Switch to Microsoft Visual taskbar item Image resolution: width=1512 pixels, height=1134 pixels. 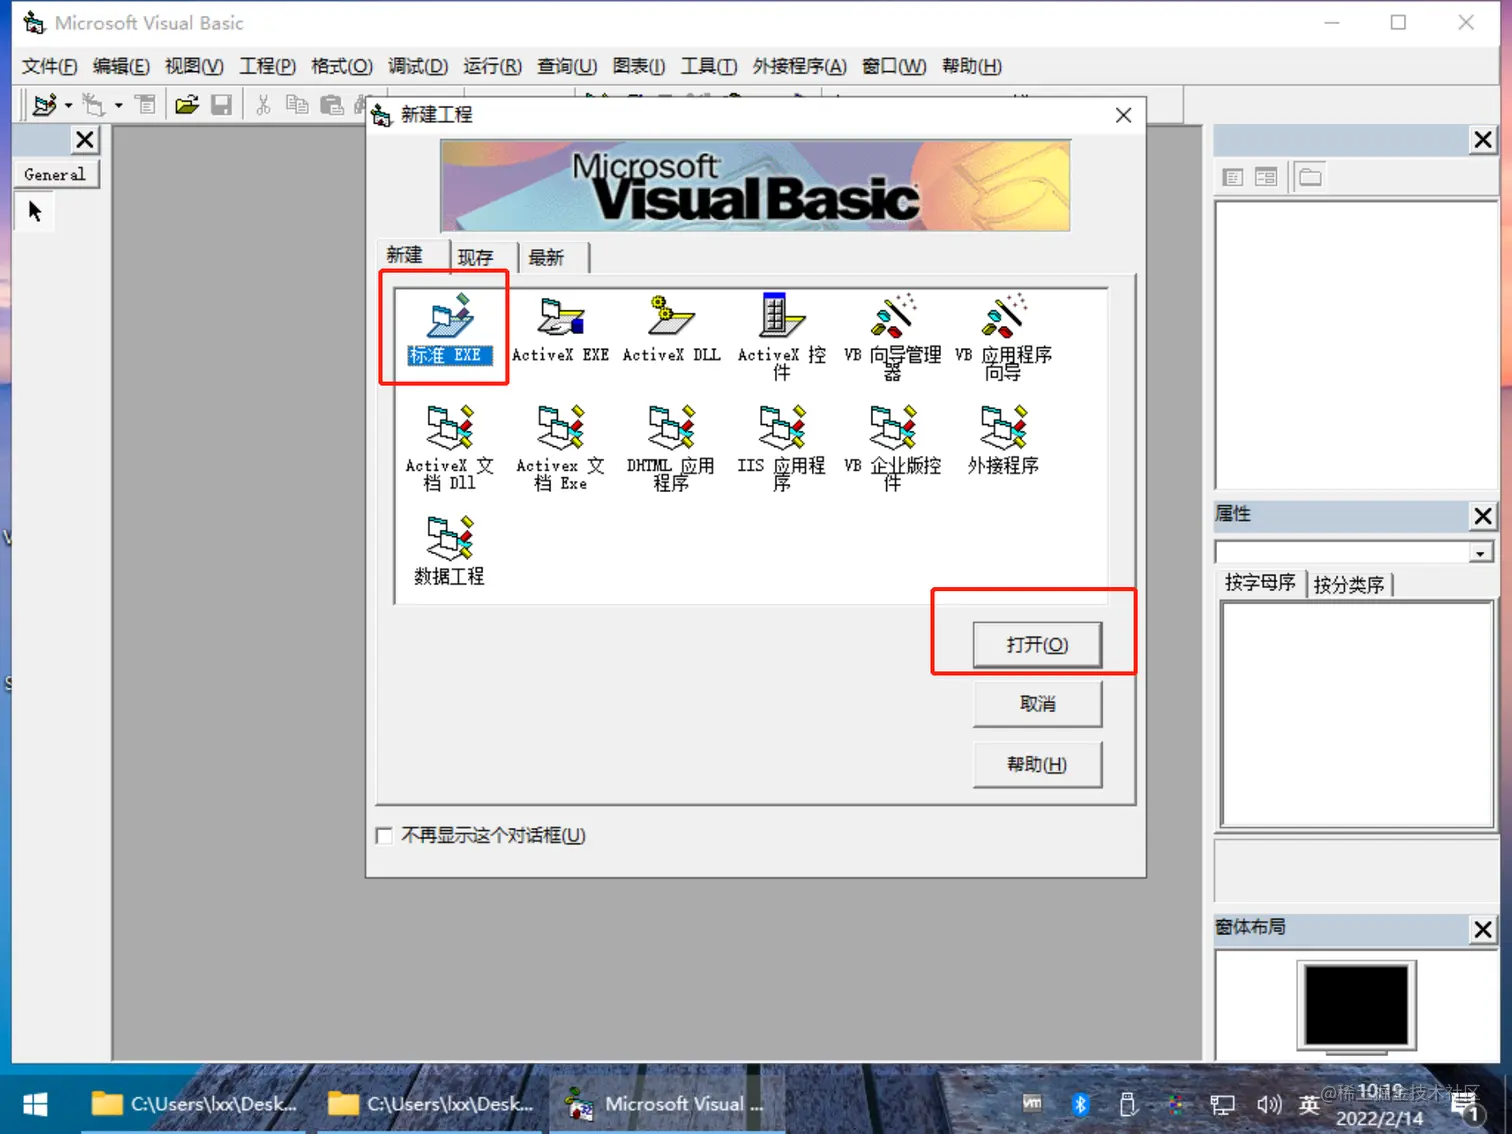click(x=665, y=1104)
